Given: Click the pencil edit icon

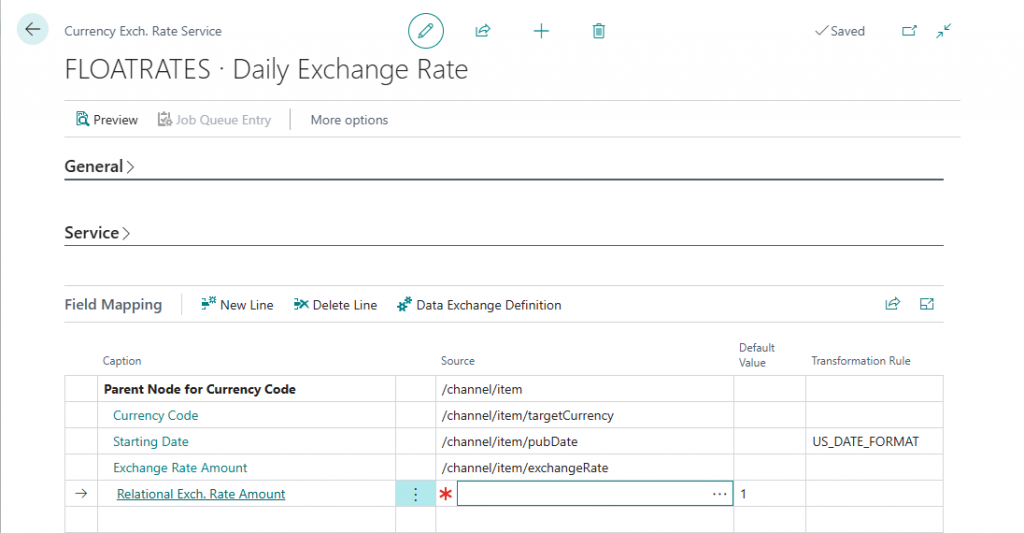Looking at the screenshot, I should click(x=425, y=31).
